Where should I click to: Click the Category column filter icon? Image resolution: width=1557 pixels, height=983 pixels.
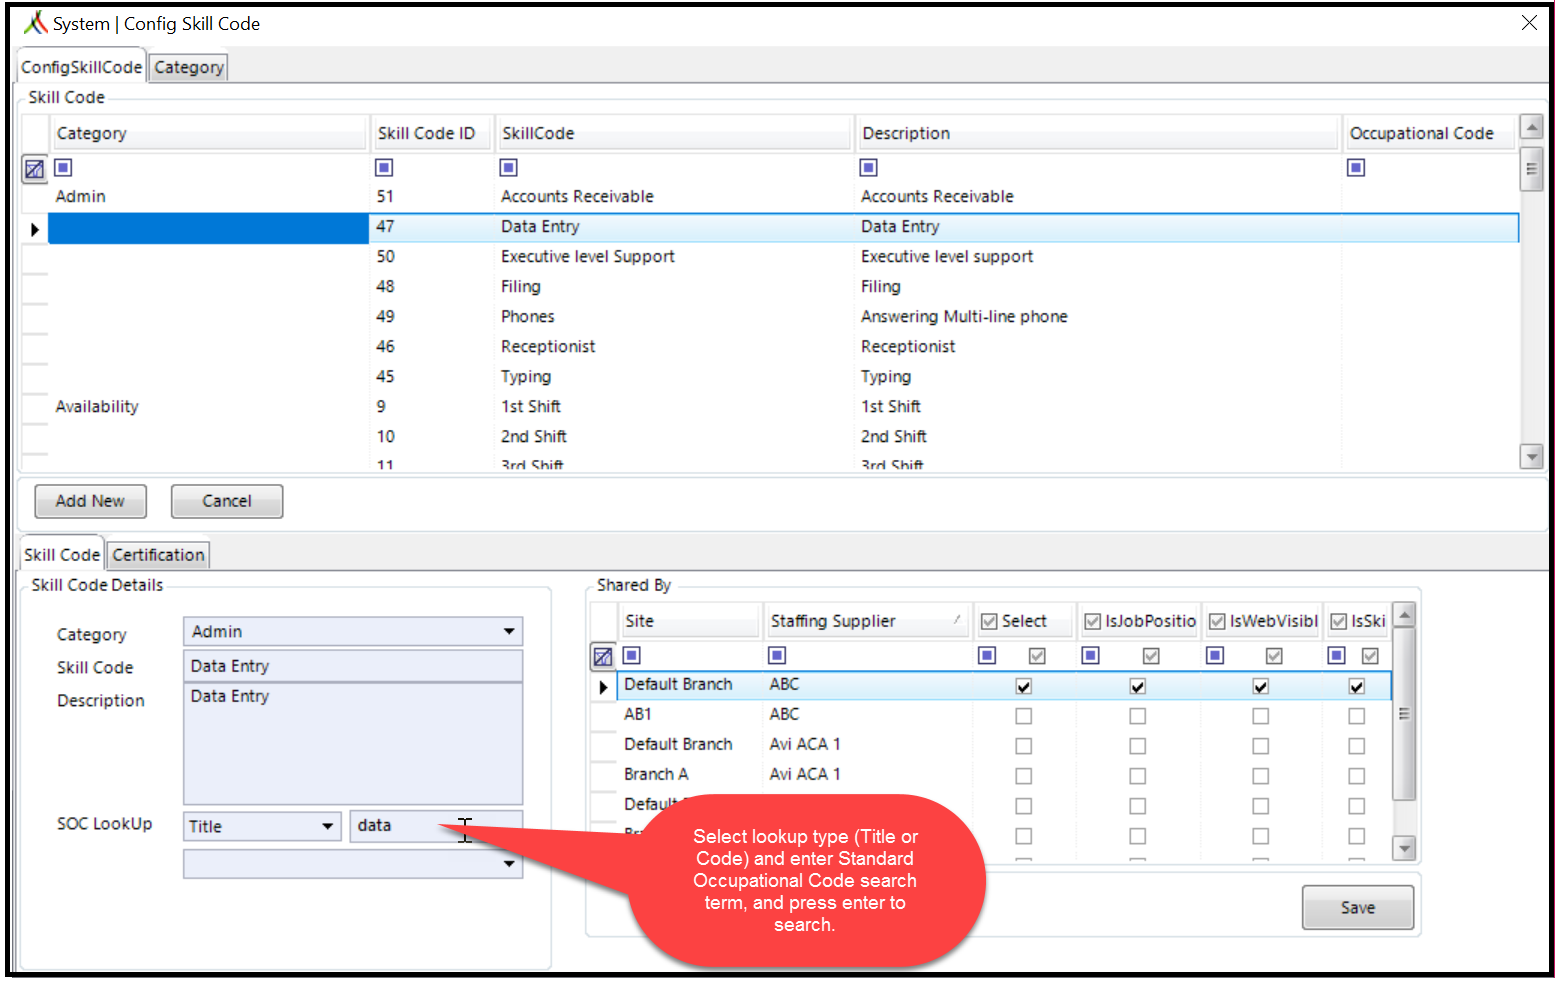click(x=63, y=167)
